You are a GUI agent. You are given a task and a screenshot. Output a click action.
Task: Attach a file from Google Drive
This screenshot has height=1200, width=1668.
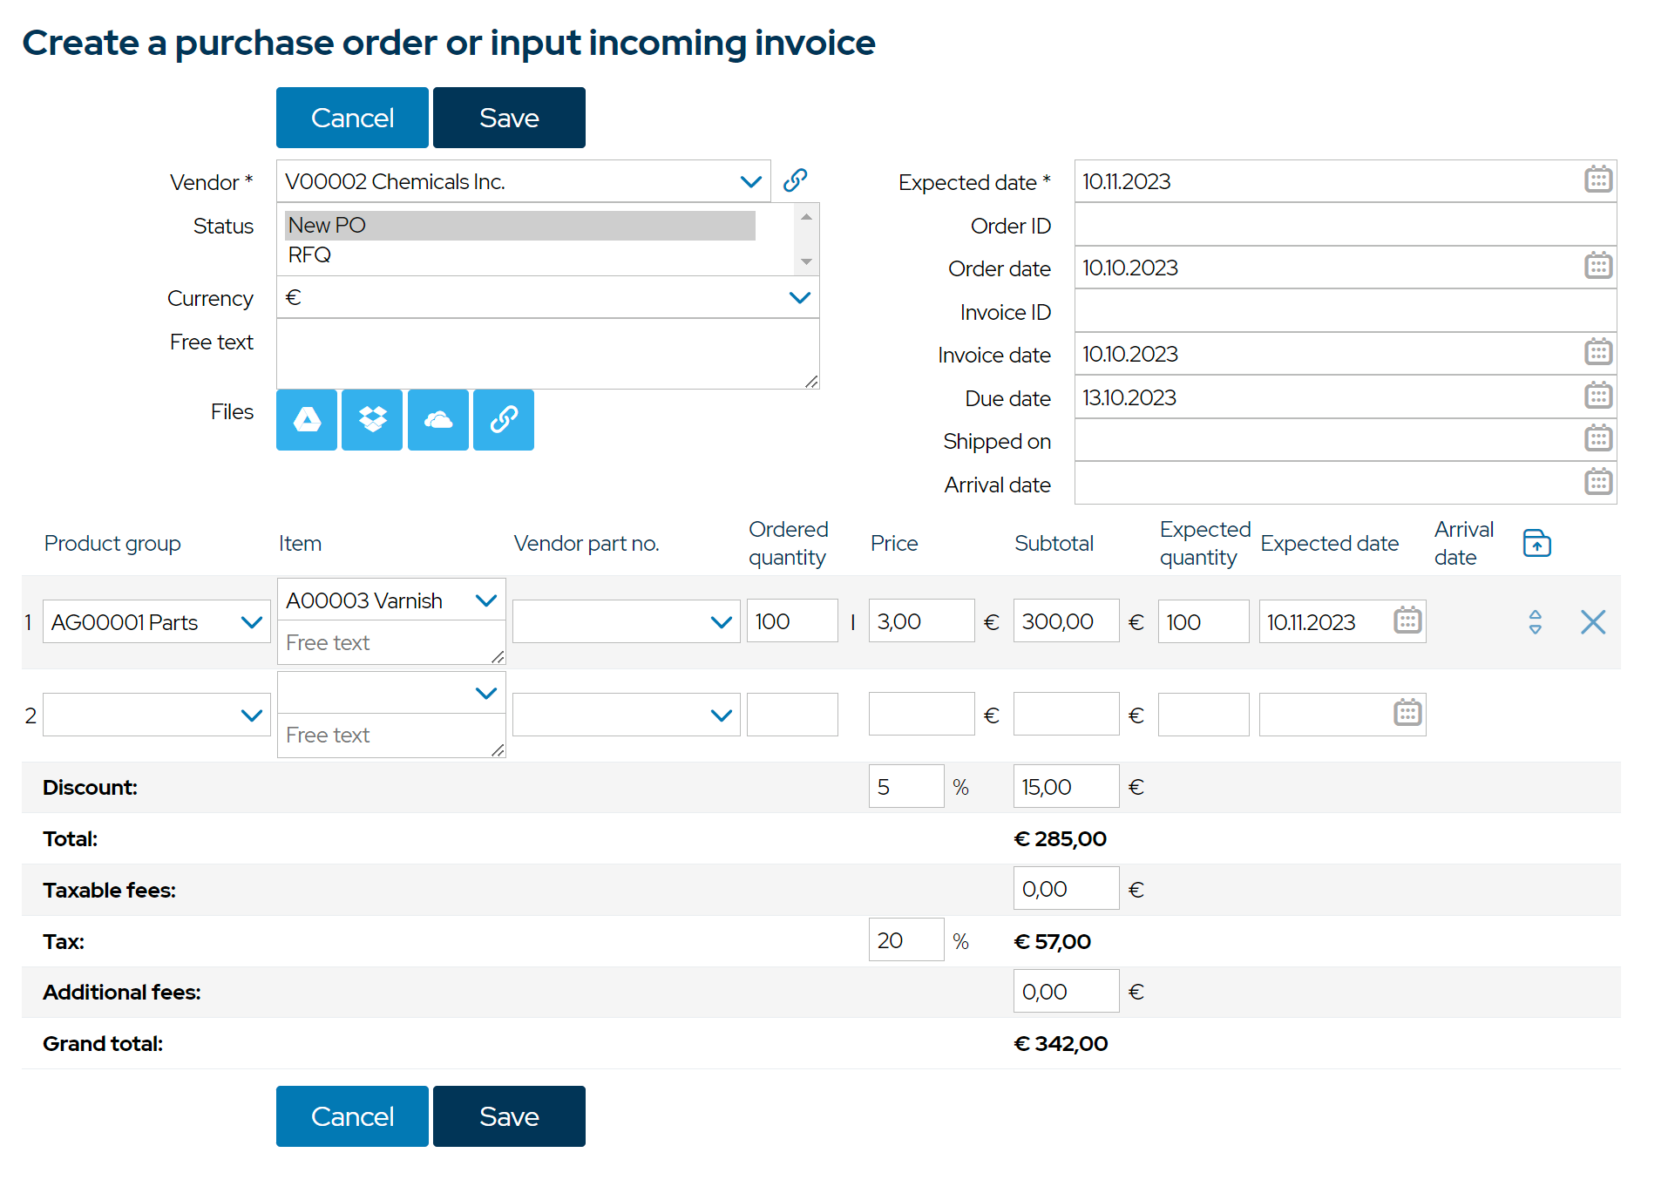(x=306, y=420)
